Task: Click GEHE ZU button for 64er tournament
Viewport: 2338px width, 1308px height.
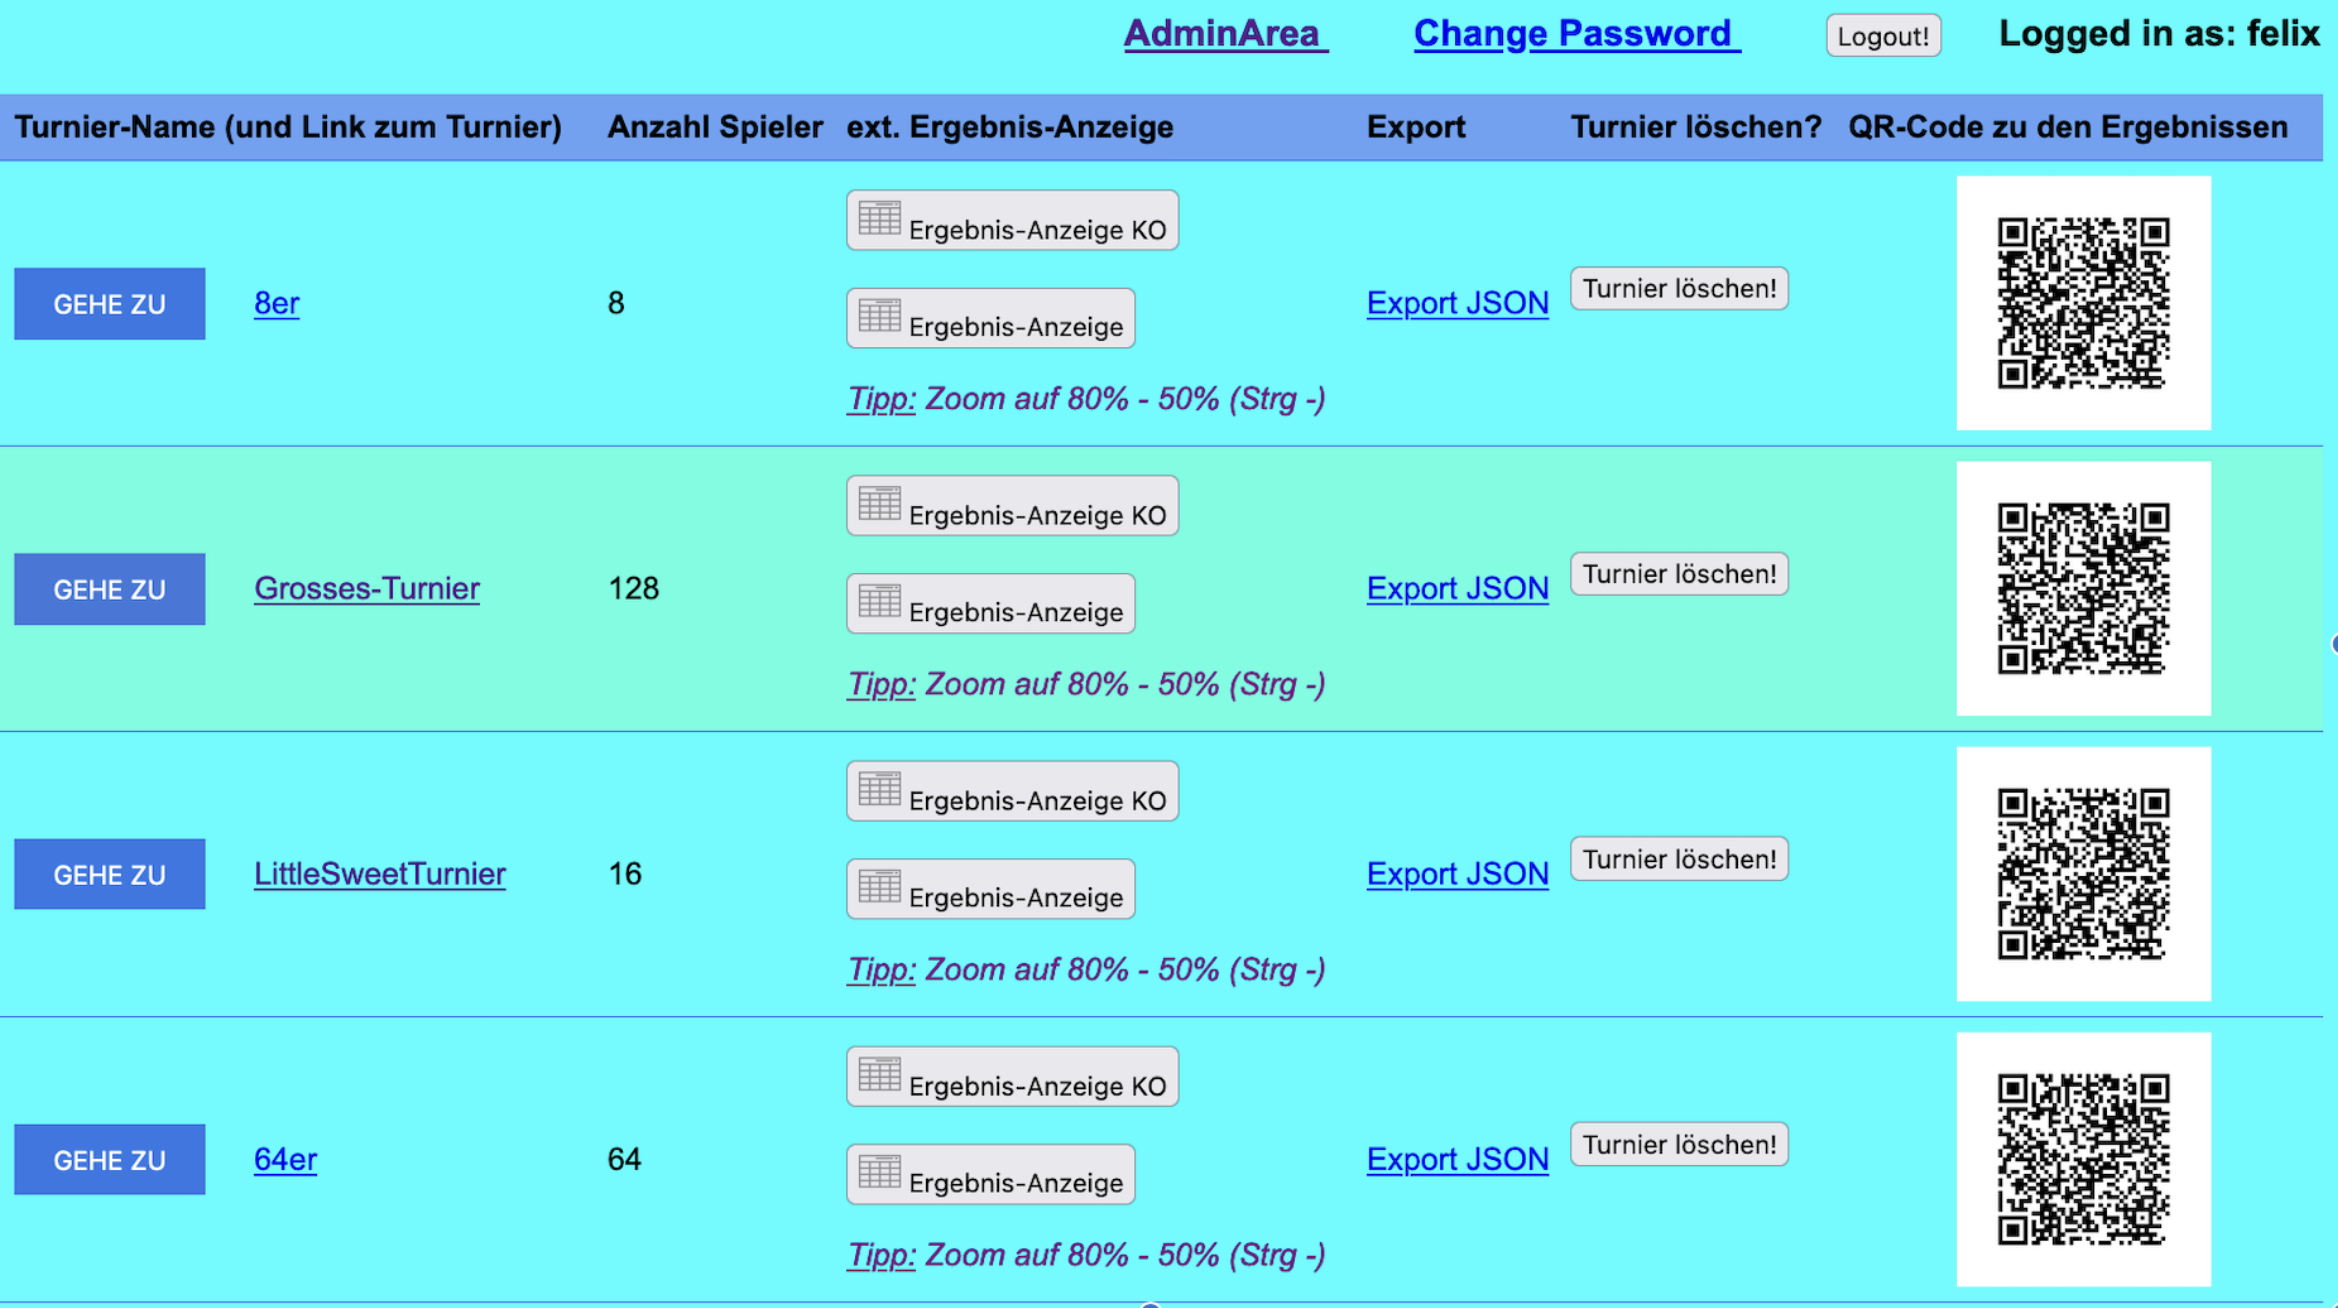Action: pyautogui.click(x=110, y=1160)
